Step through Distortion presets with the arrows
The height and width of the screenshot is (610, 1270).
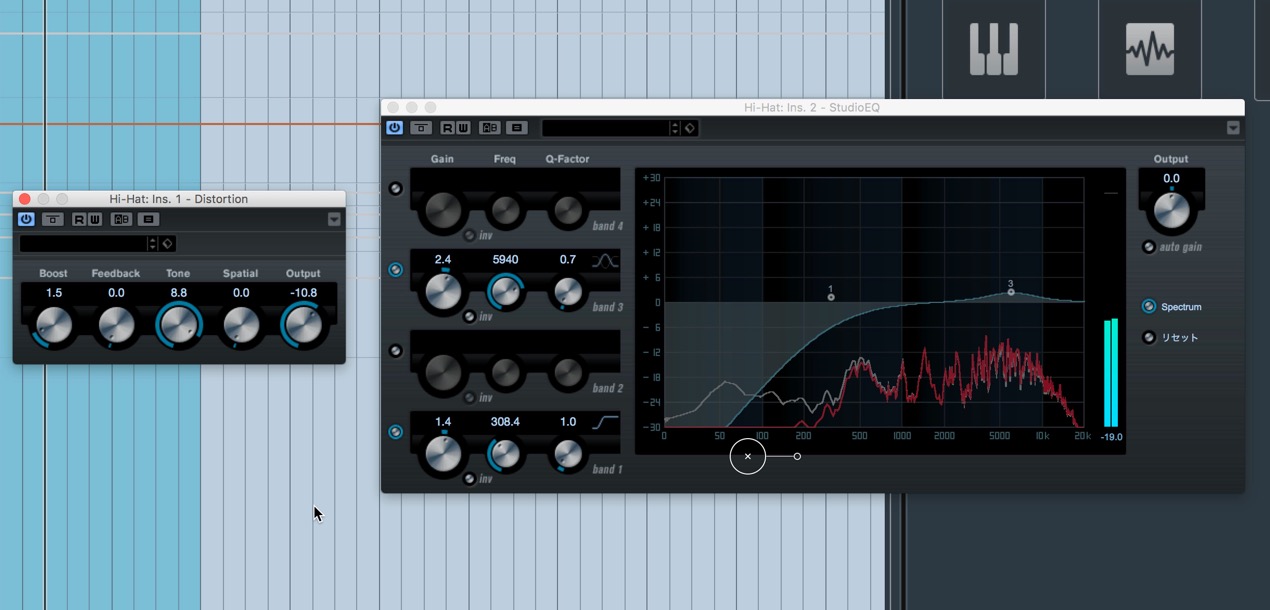point(152,244)
